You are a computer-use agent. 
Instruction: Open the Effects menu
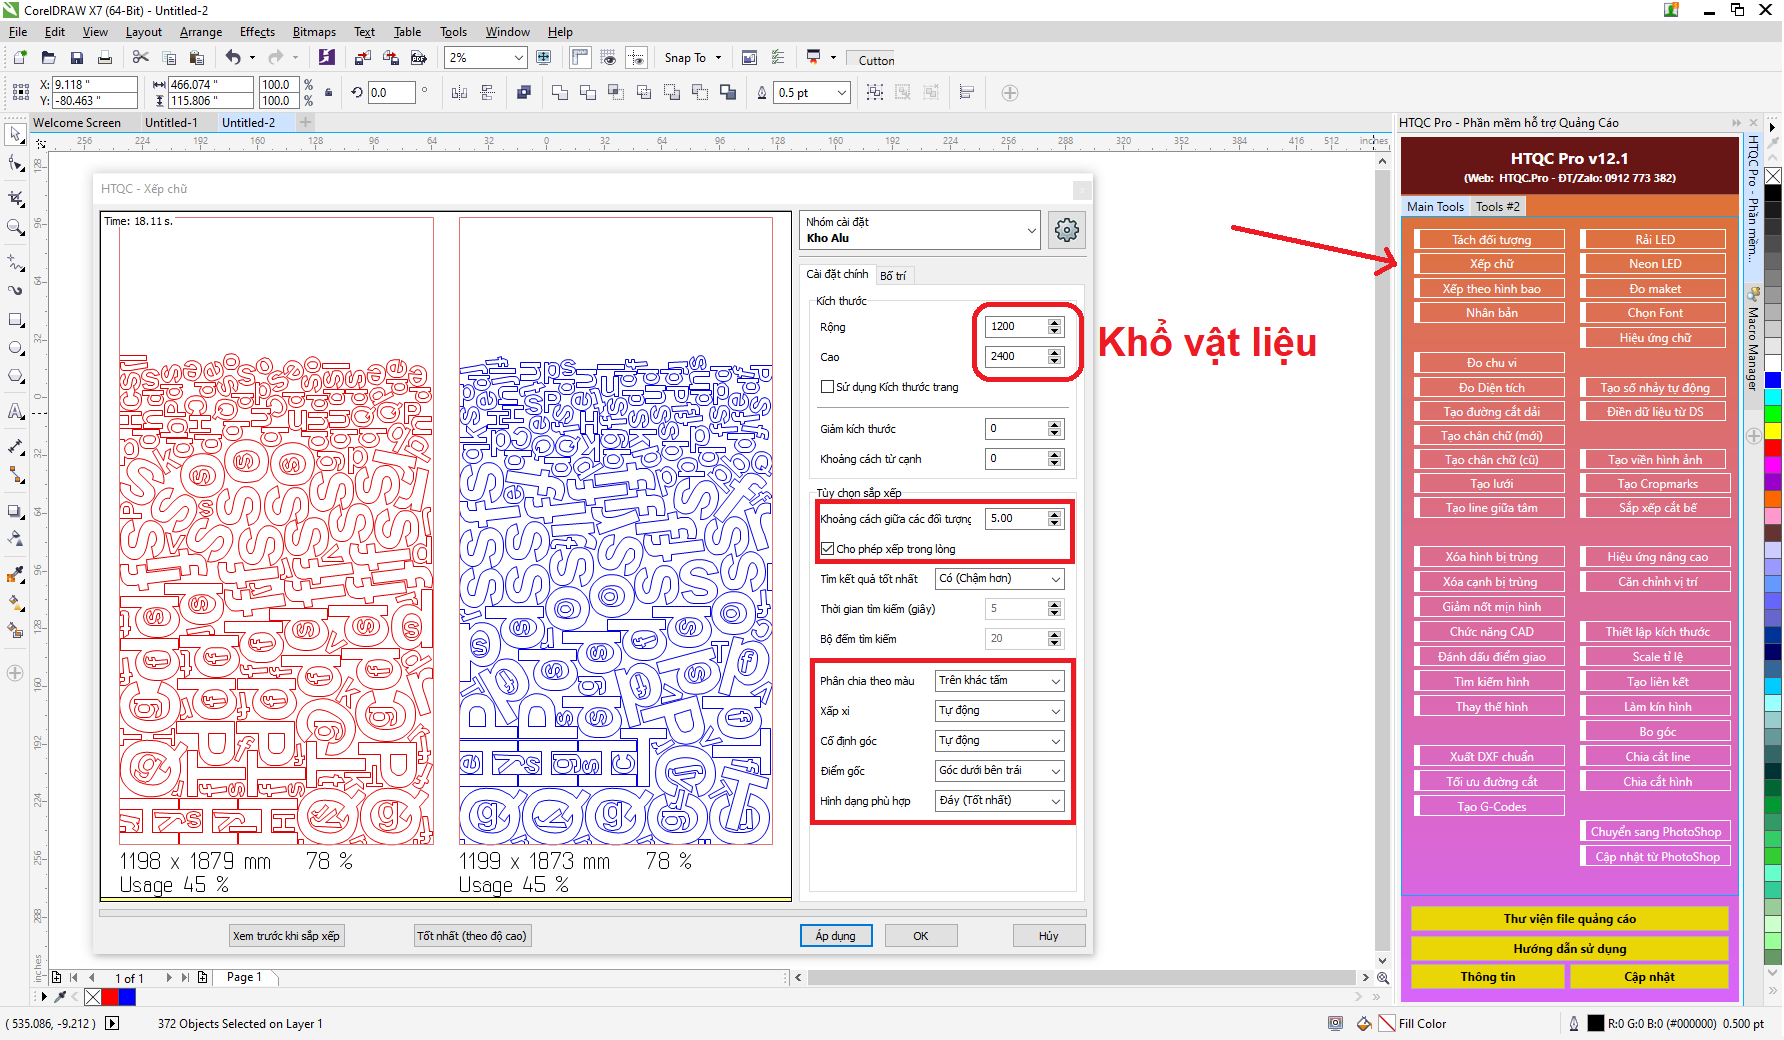click(257, 32)
